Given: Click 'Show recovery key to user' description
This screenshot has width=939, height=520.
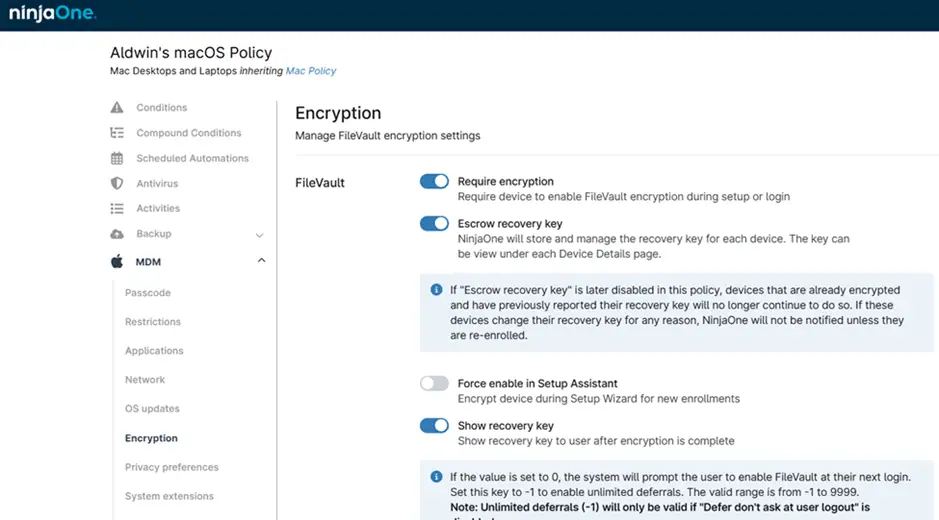Looking at the screenshot, I should tap(596, 441).
